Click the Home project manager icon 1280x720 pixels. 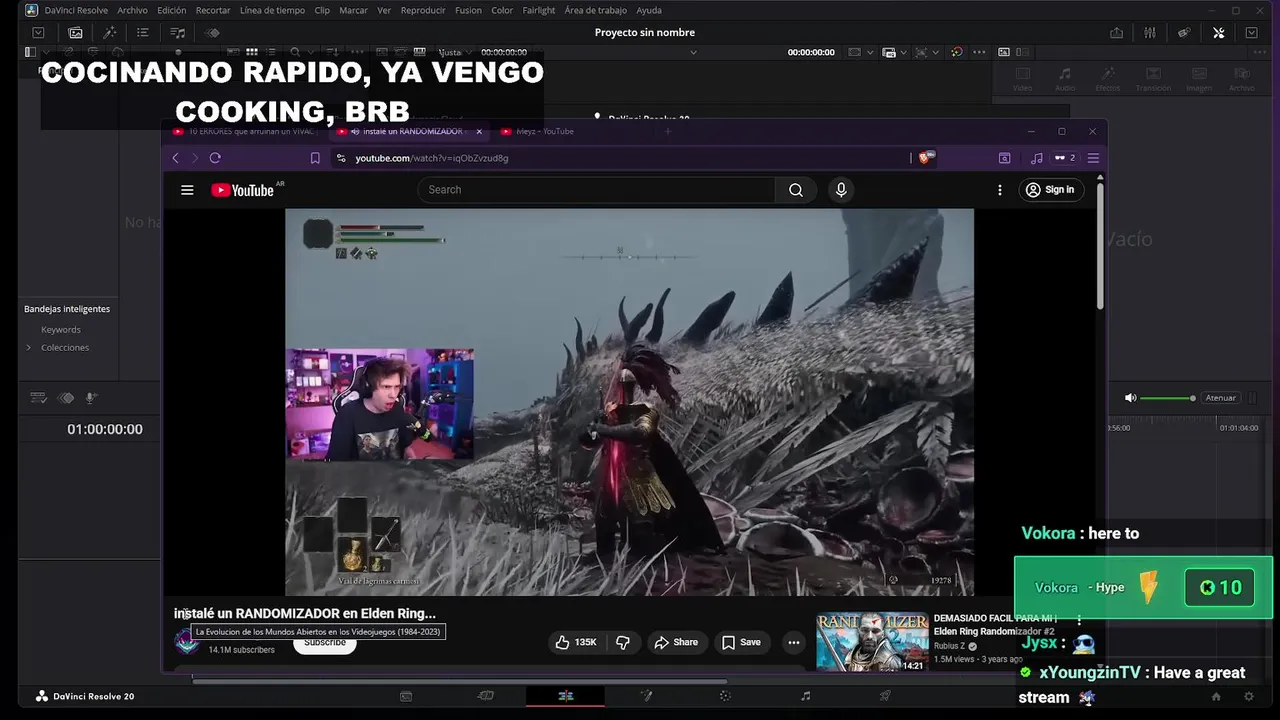pyautogui.click(x=1216, y=696)
